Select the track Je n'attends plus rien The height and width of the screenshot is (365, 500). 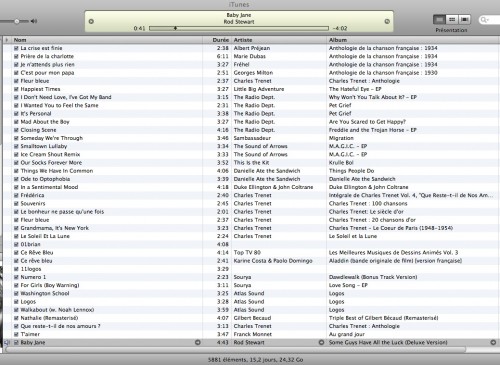47,64
